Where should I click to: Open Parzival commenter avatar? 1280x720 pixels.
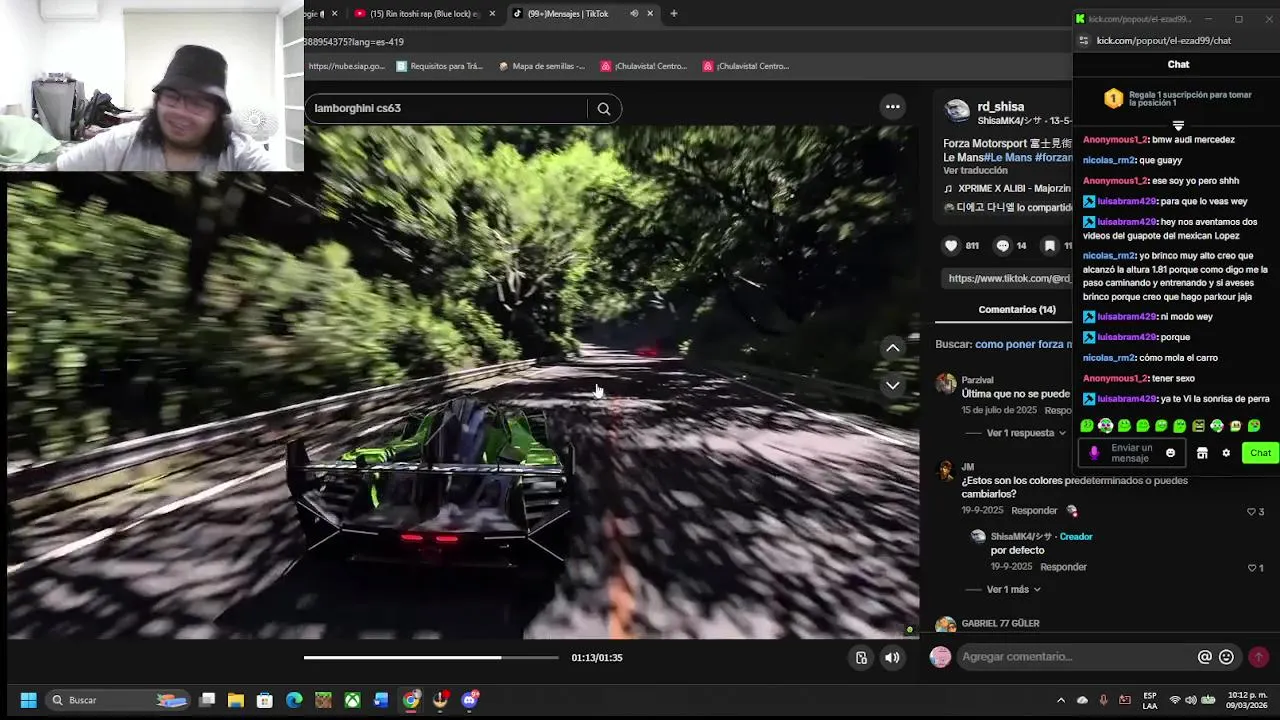coord(946,384)
